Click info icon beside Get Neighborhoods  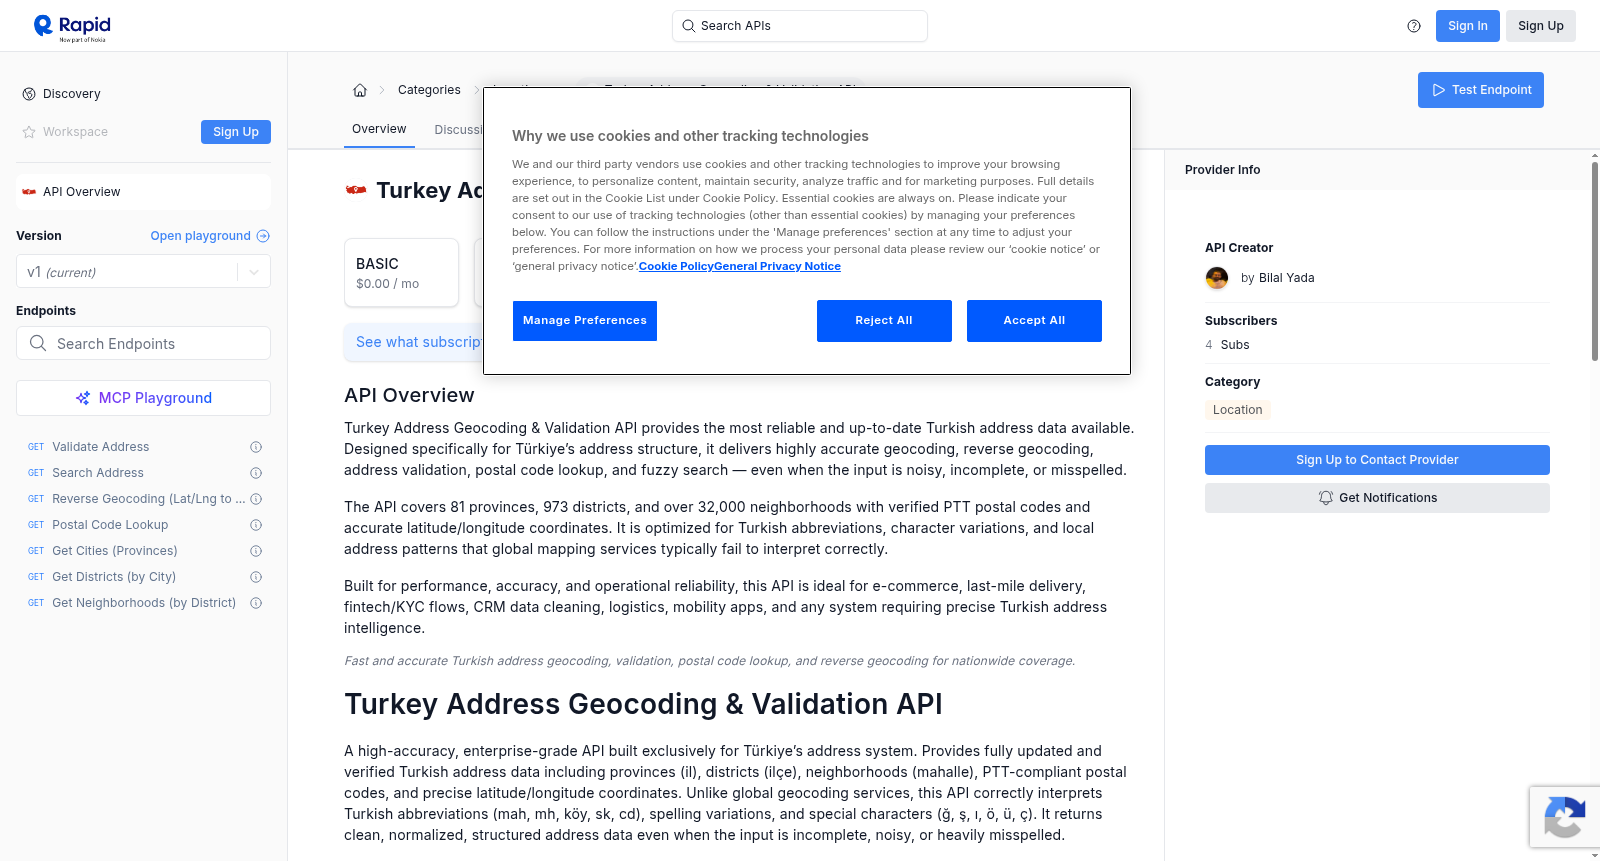256,603
